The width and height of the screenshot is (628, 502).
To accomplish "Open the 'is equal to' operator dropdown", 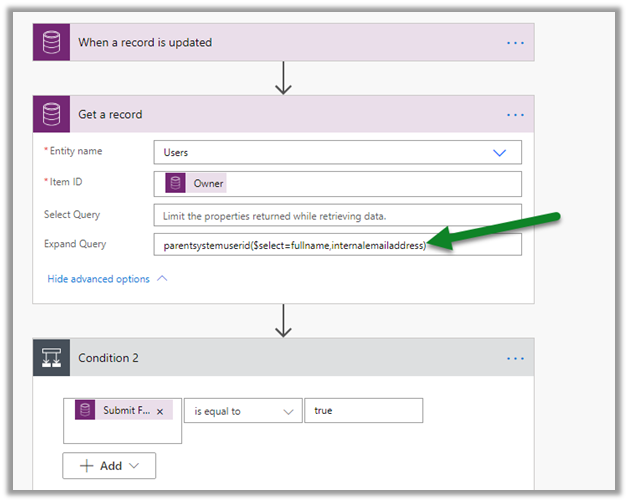I will pyautogui.click(x=242, y=411).
